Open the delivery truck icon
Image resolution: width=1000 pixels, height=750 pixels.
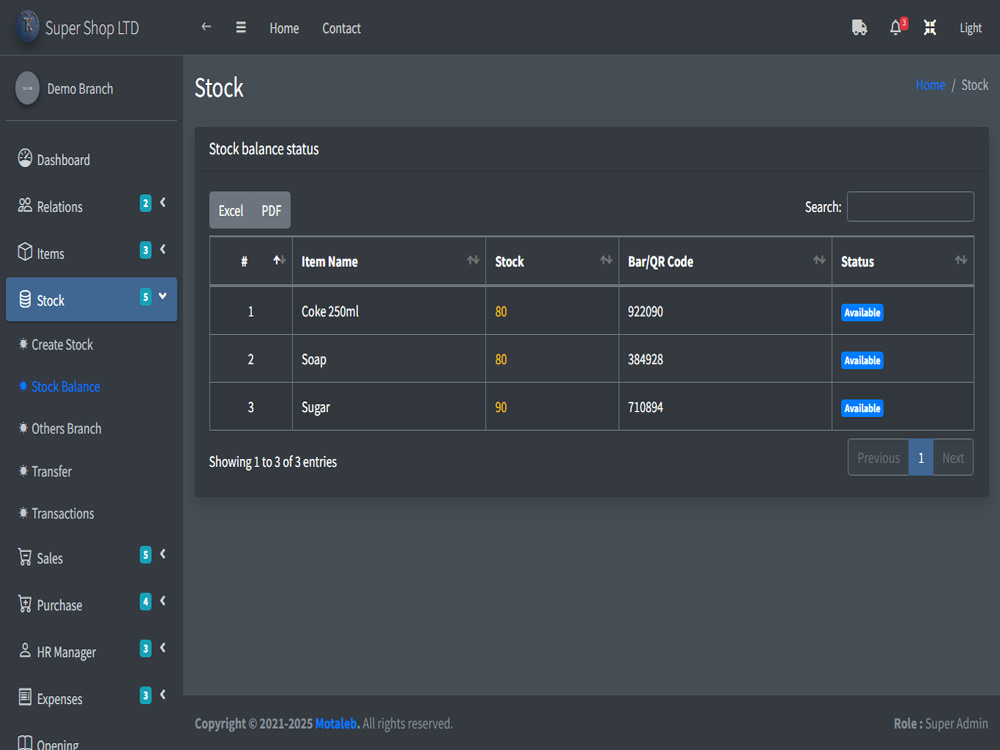859,27
